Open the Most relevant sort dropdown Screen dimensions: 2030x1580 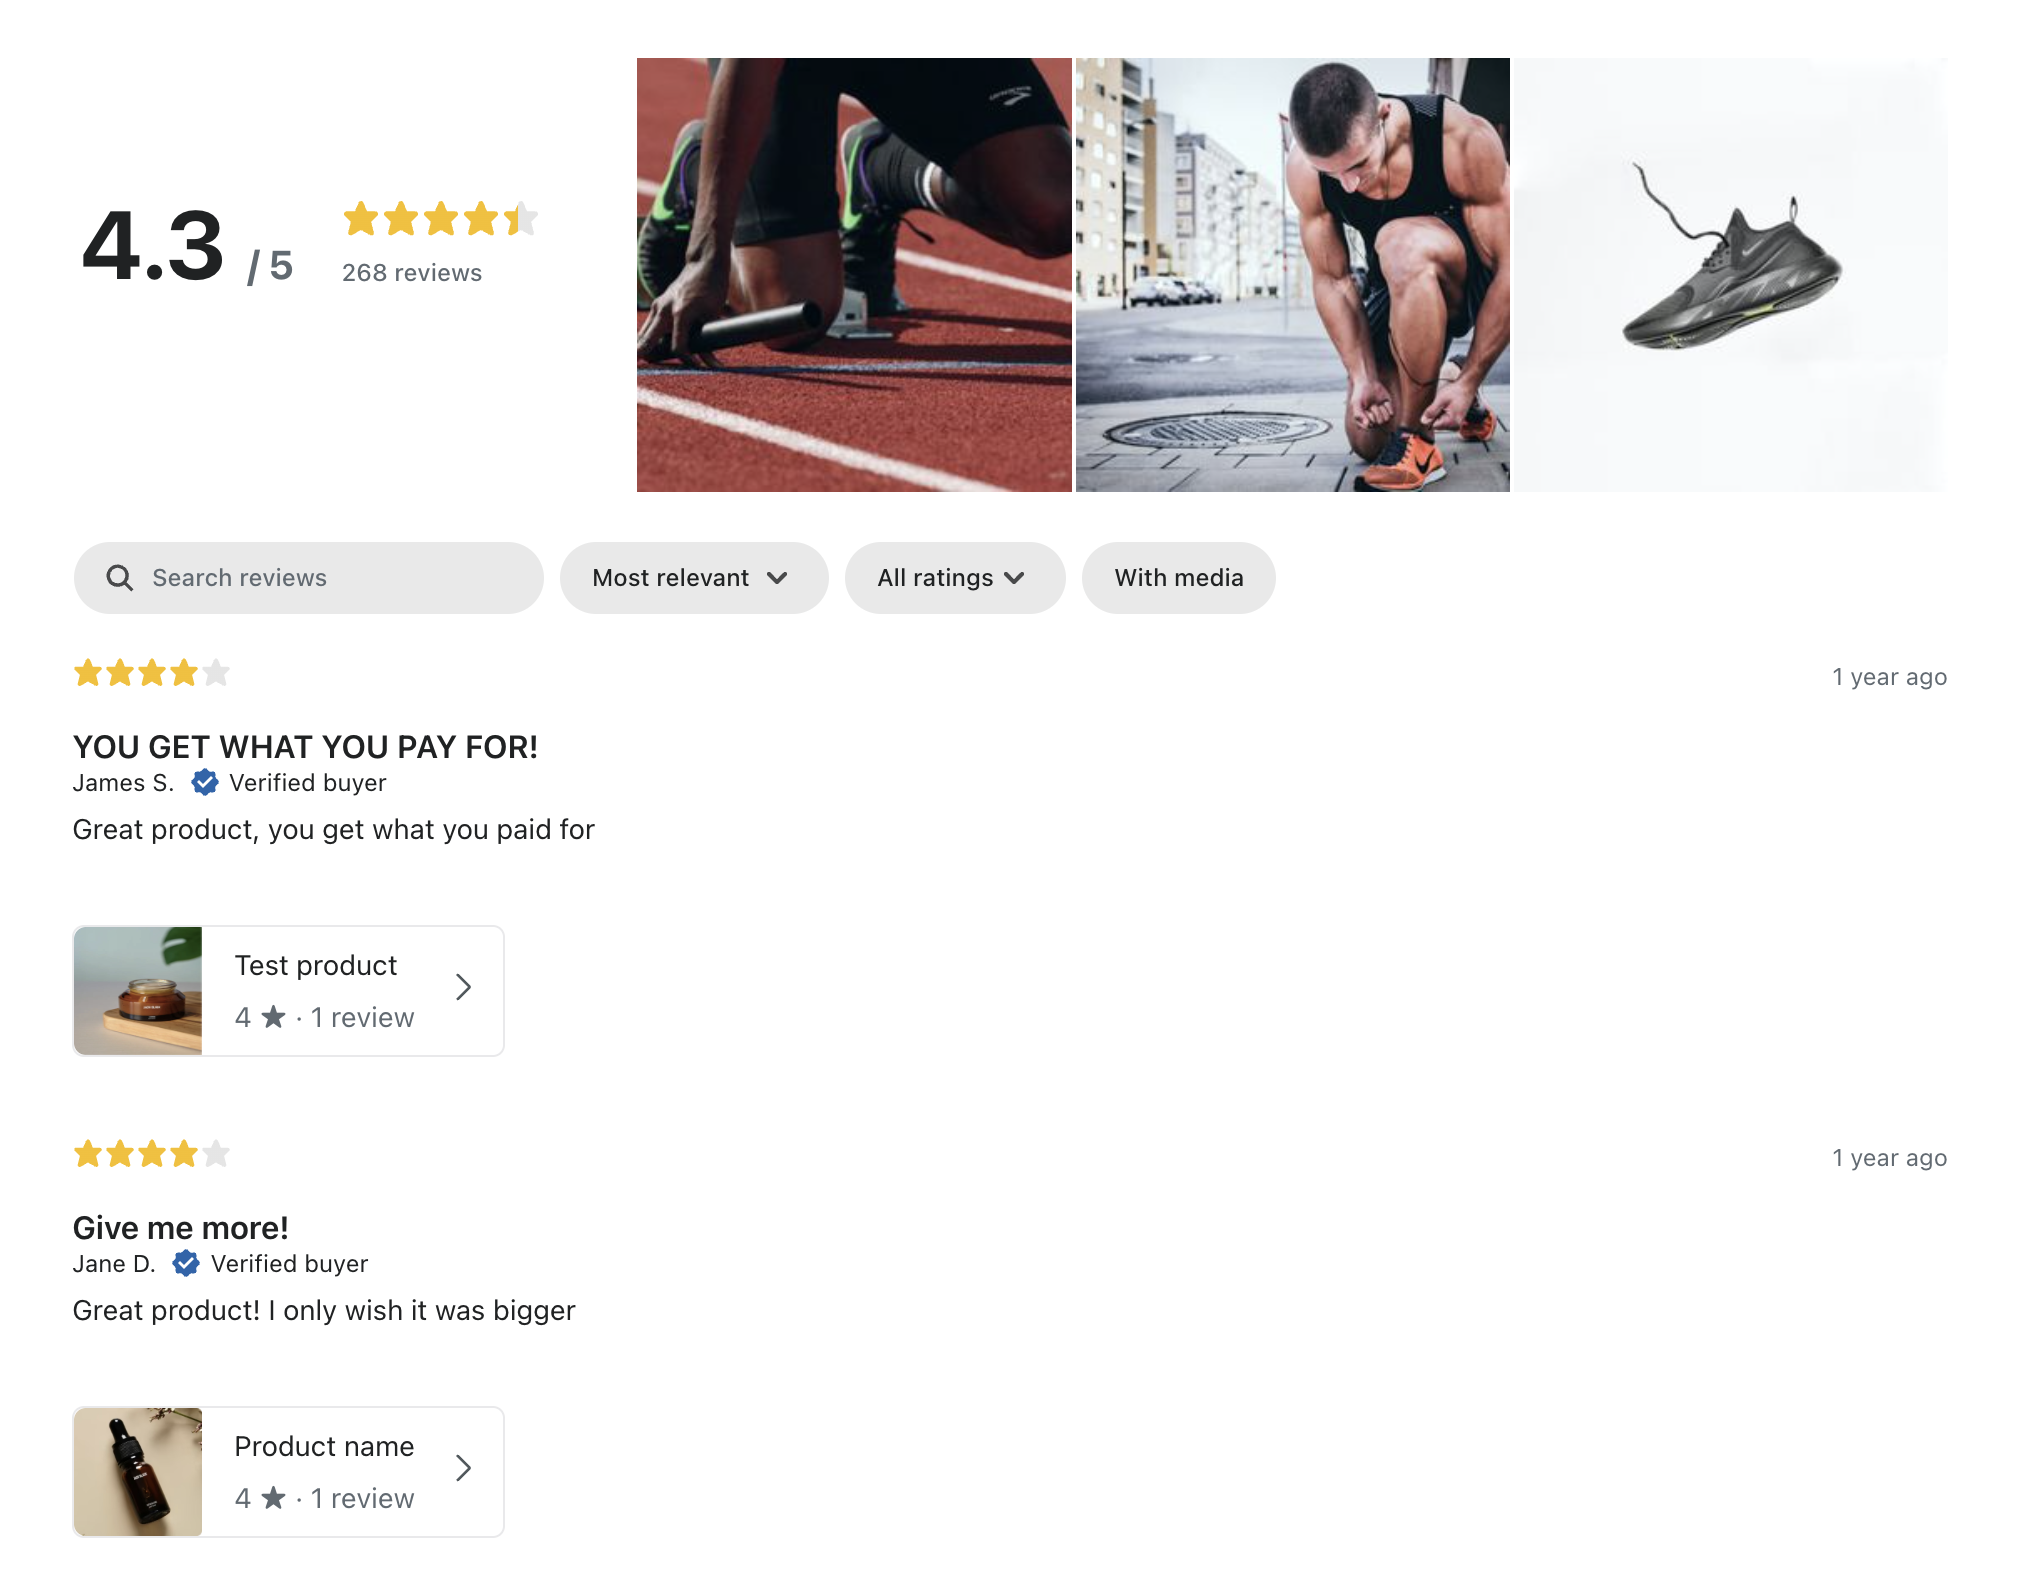[x=693, y=578]
